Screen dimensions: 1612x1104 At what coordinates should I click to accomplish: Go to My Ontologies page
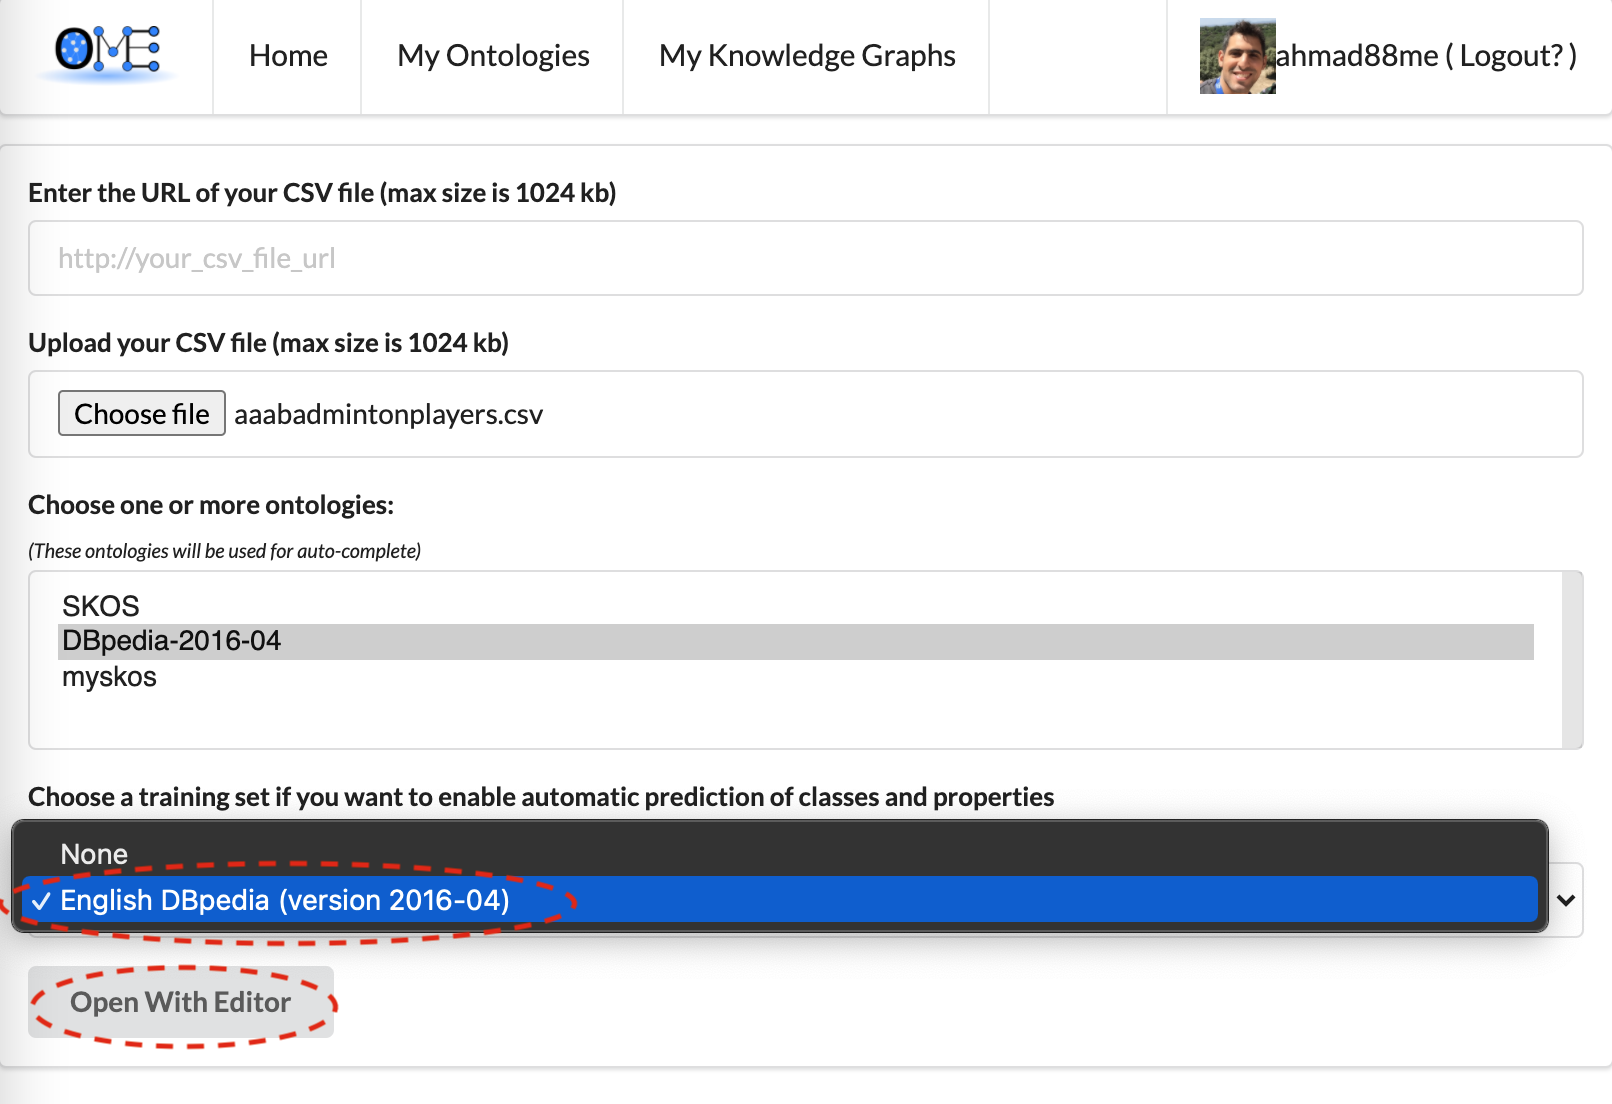click(493, 56)
